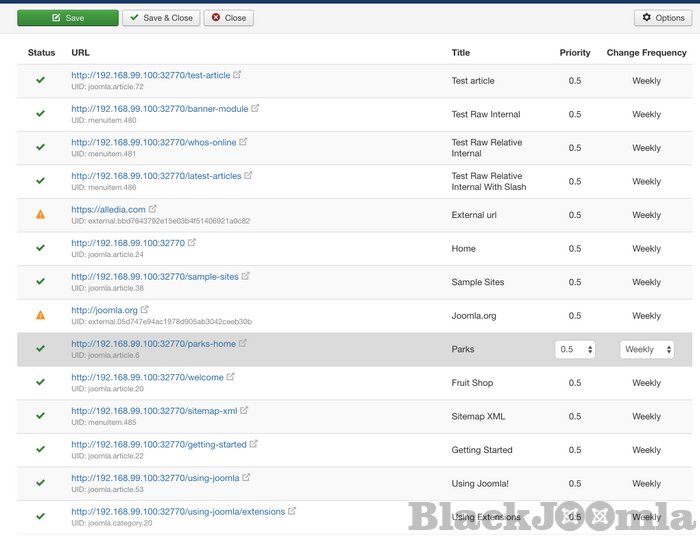This screenshot has height=536, width=700.
Task: Toggle warning status of External url row
Action: (41, 214)
